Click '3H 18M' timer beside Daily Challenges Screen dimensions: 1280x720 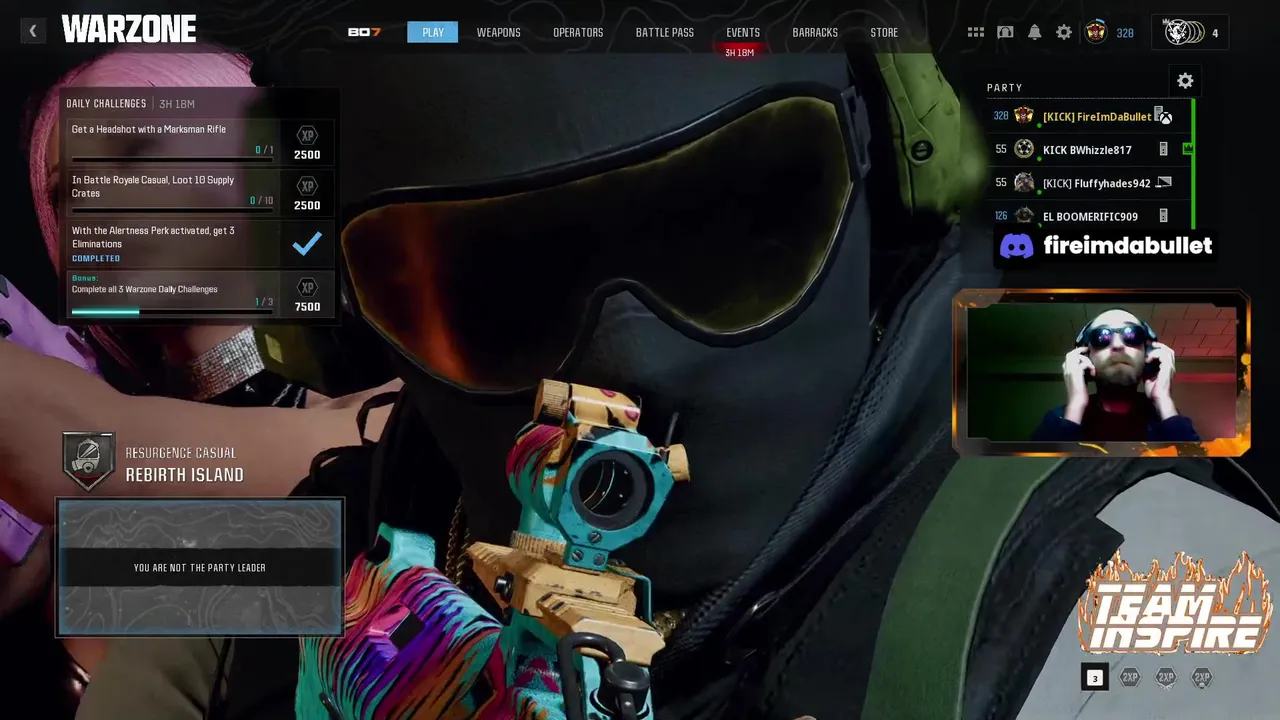click(177, 104)
